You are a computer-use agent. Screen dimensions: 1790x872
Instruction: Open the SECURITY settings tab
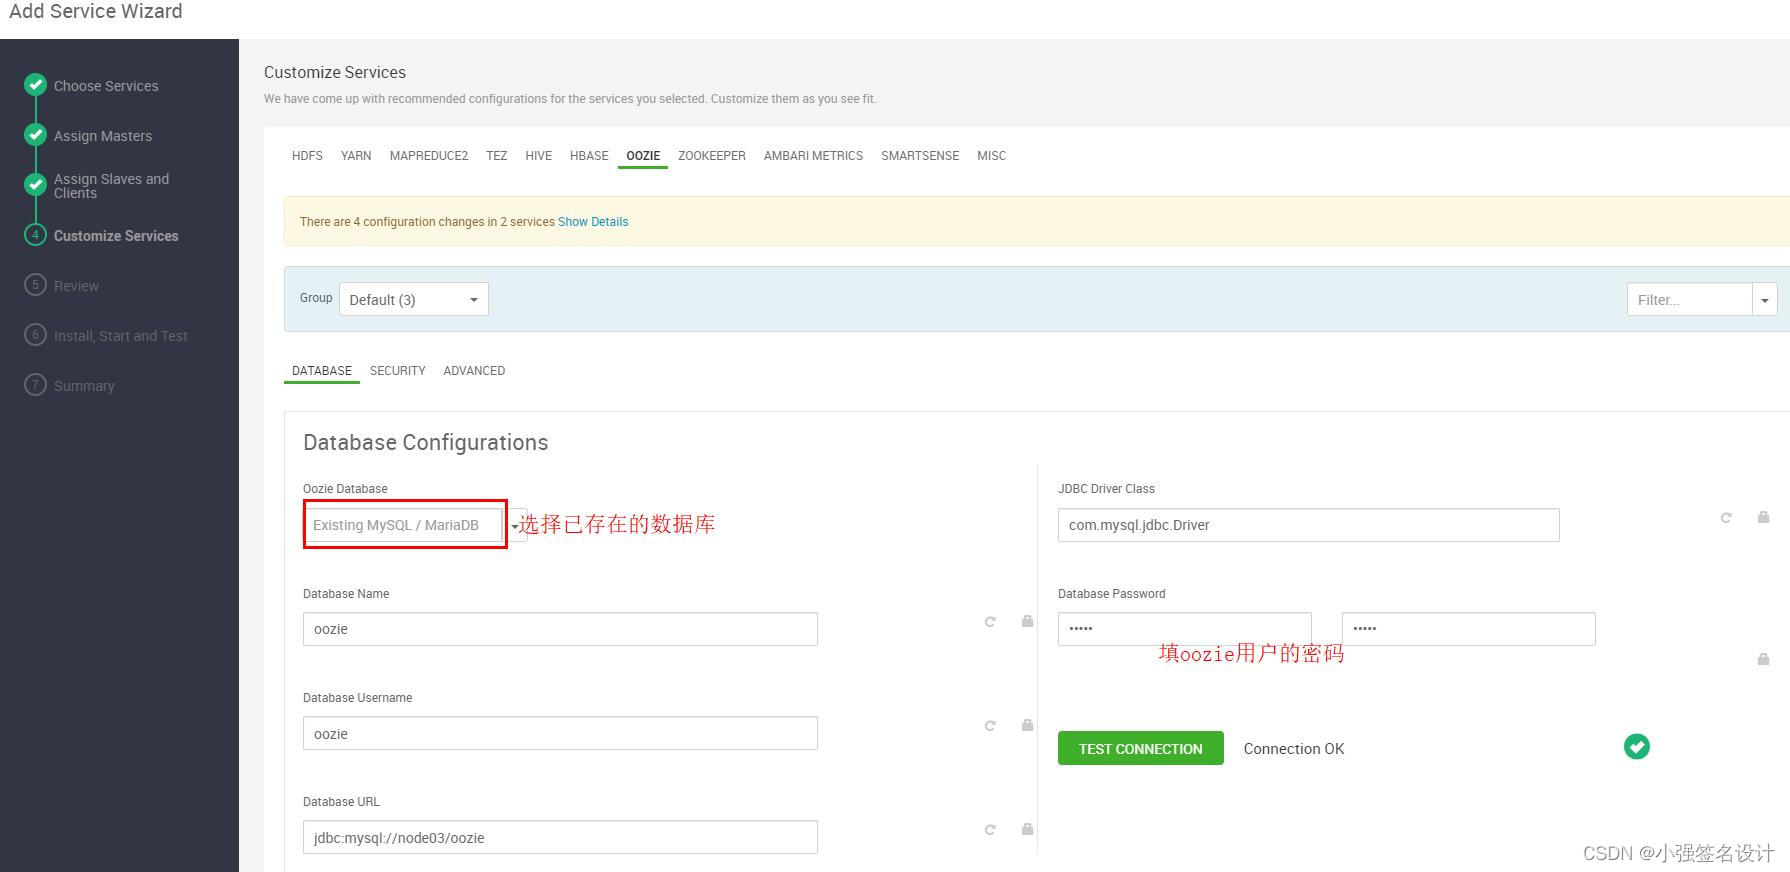[398, 371]
